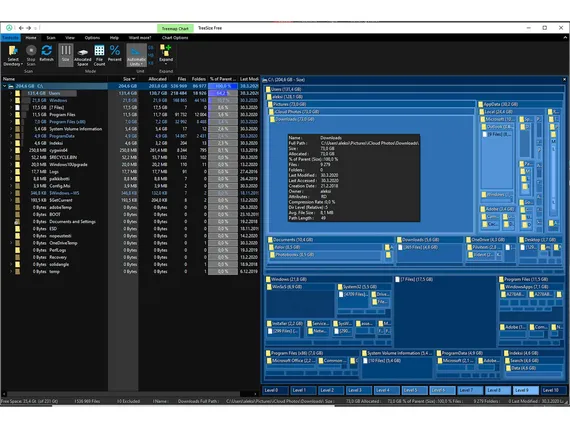Click the Program Files (x86) folder icon in treemap

pos(268,353)
